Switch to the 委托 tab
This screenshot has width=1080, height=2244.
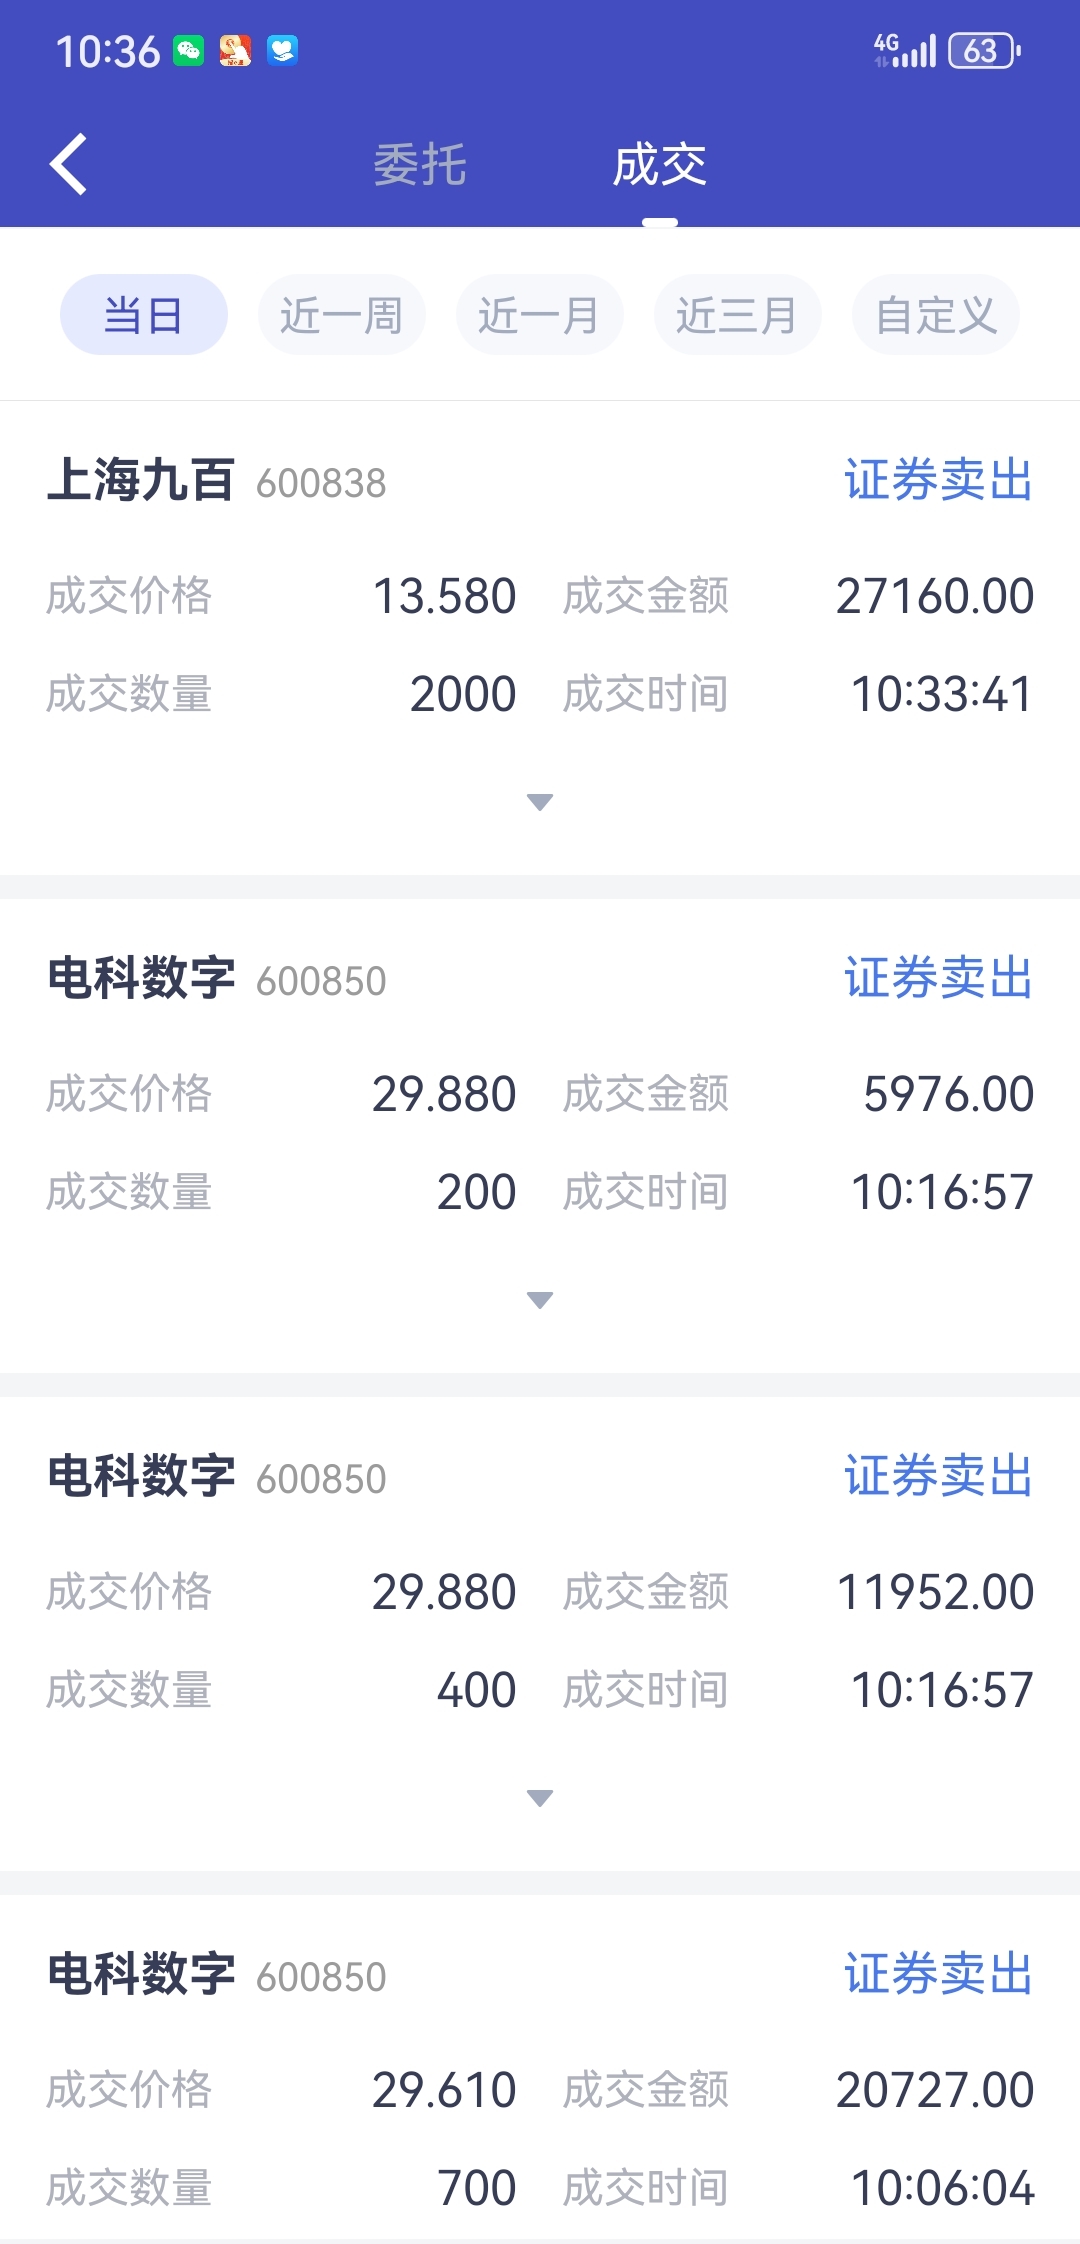[x=420, y=164]
